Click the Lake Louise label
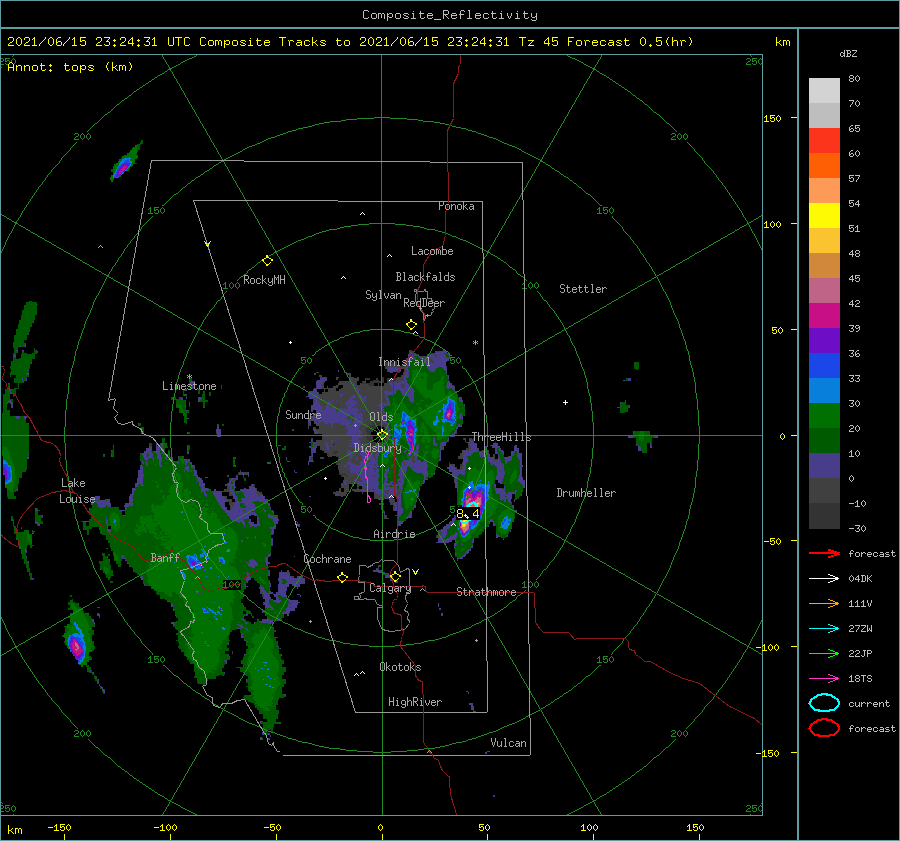 tap(77, 491)
